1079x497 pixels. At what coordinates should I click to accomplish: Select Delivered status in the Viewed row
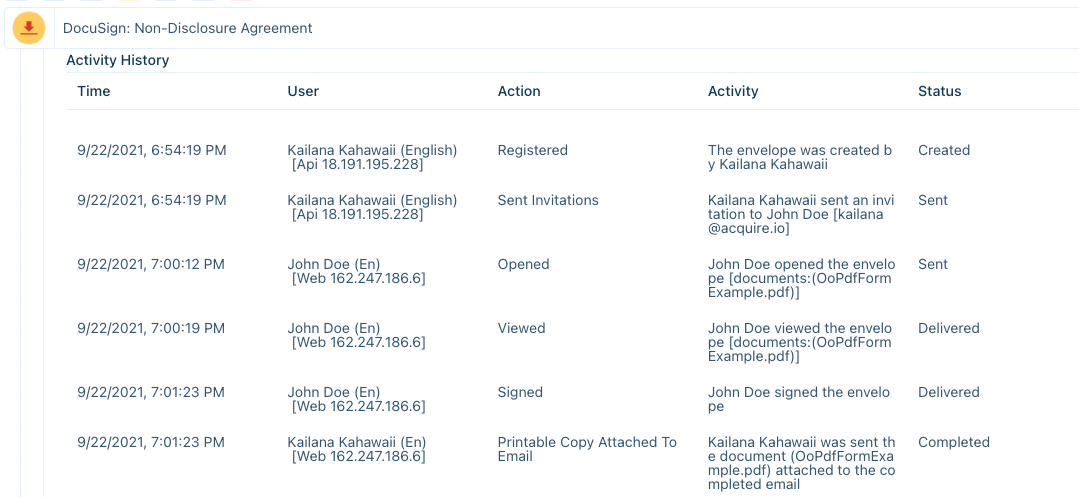point(948,328)
